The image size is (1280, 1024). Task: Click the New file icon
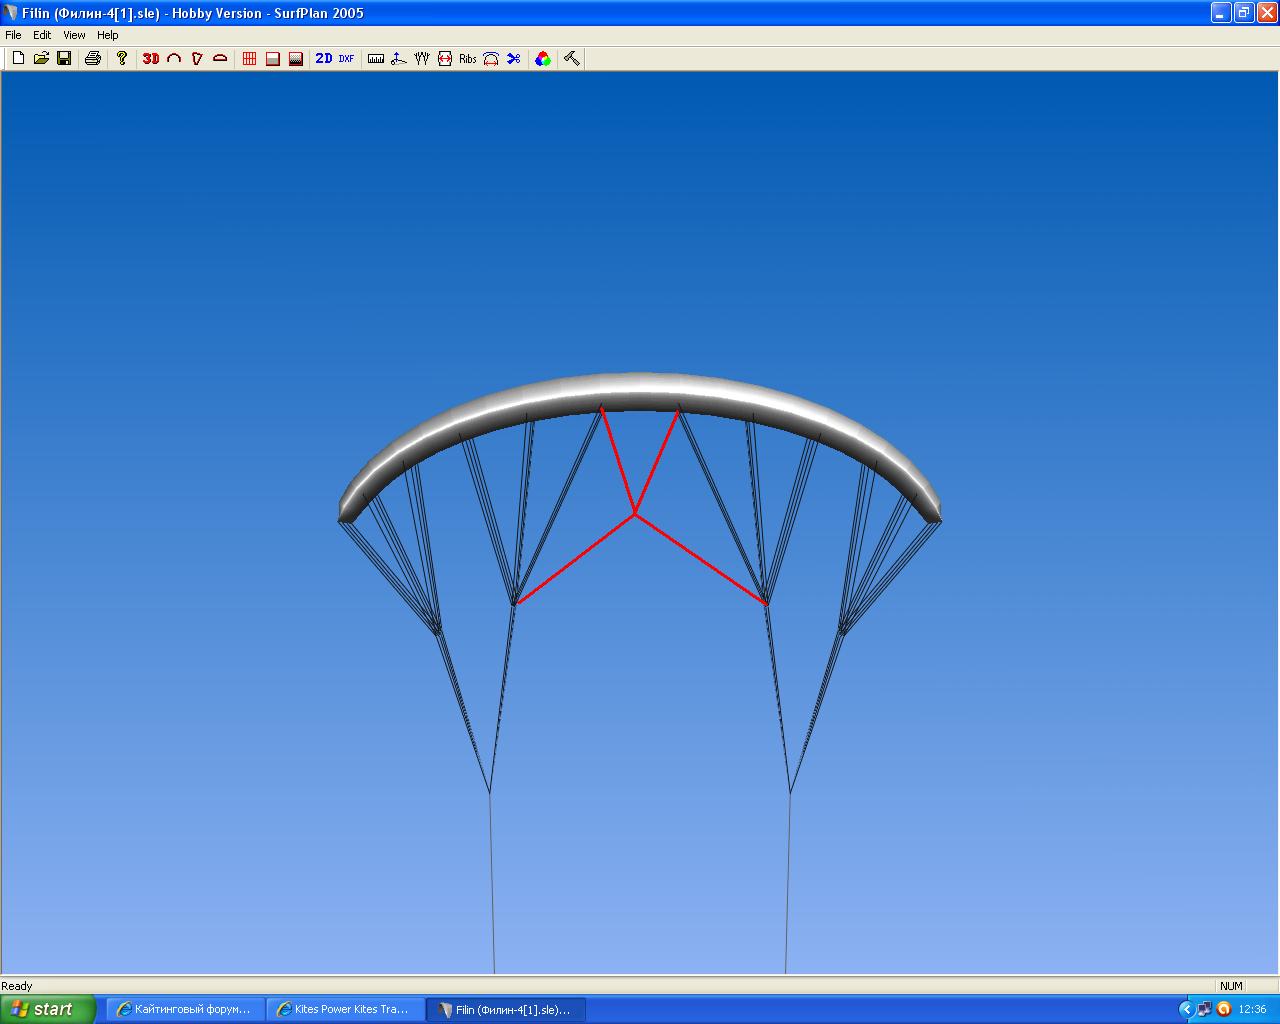[x=18, y=59]
